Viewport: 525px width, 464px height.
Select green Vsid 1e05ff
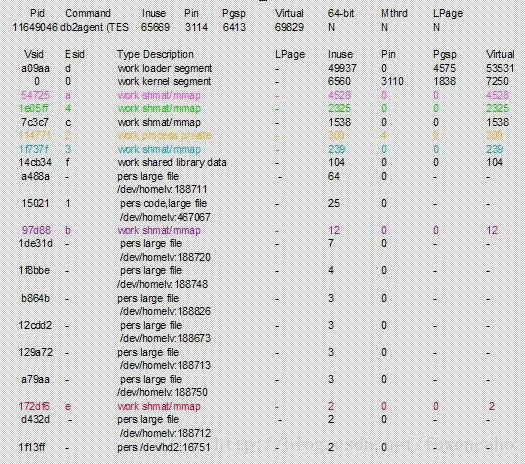(x=33, y=108)
